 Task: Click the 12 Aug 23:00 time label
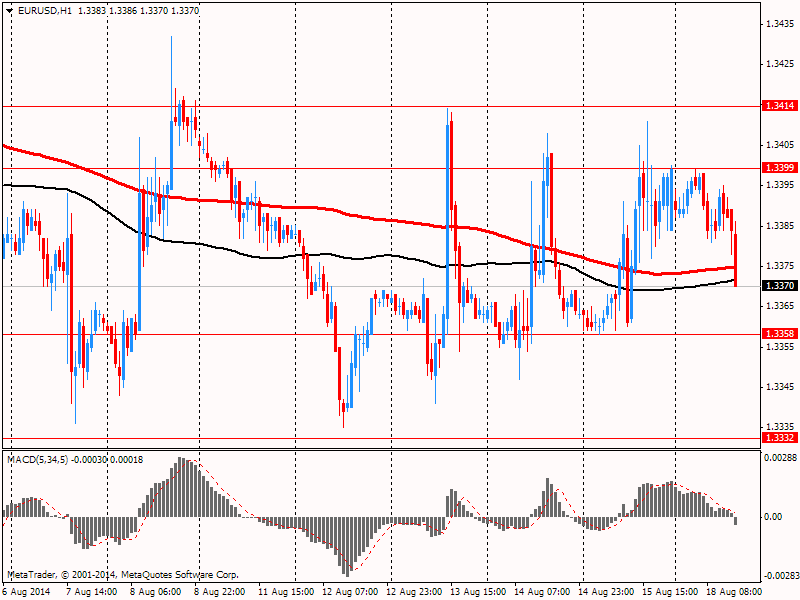tap(414, 592)
